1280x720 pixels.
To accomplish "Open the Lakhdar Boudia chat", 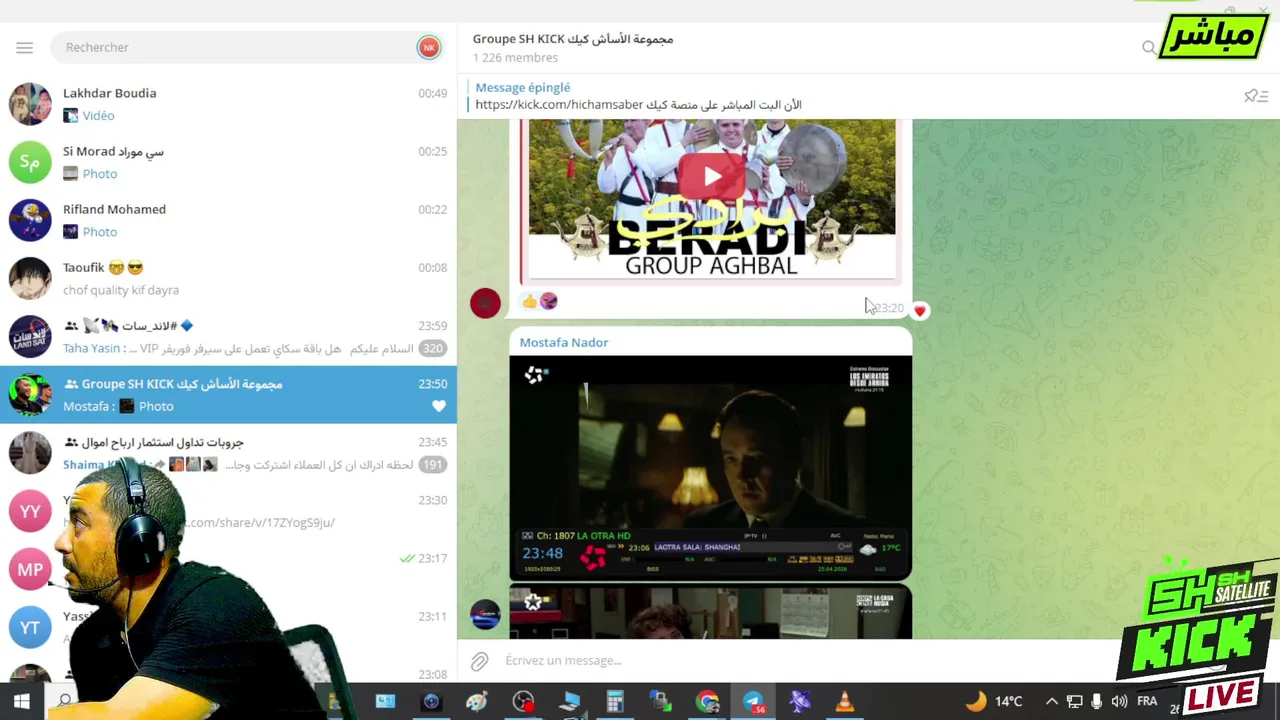I will 228,104.
